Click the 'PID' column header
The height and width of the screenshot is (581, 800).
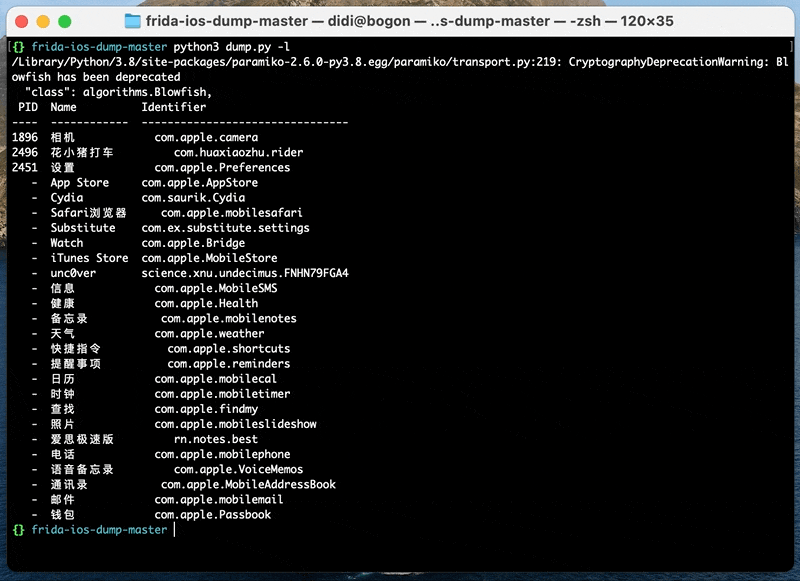pyautogui.click(x=28, y=107)
